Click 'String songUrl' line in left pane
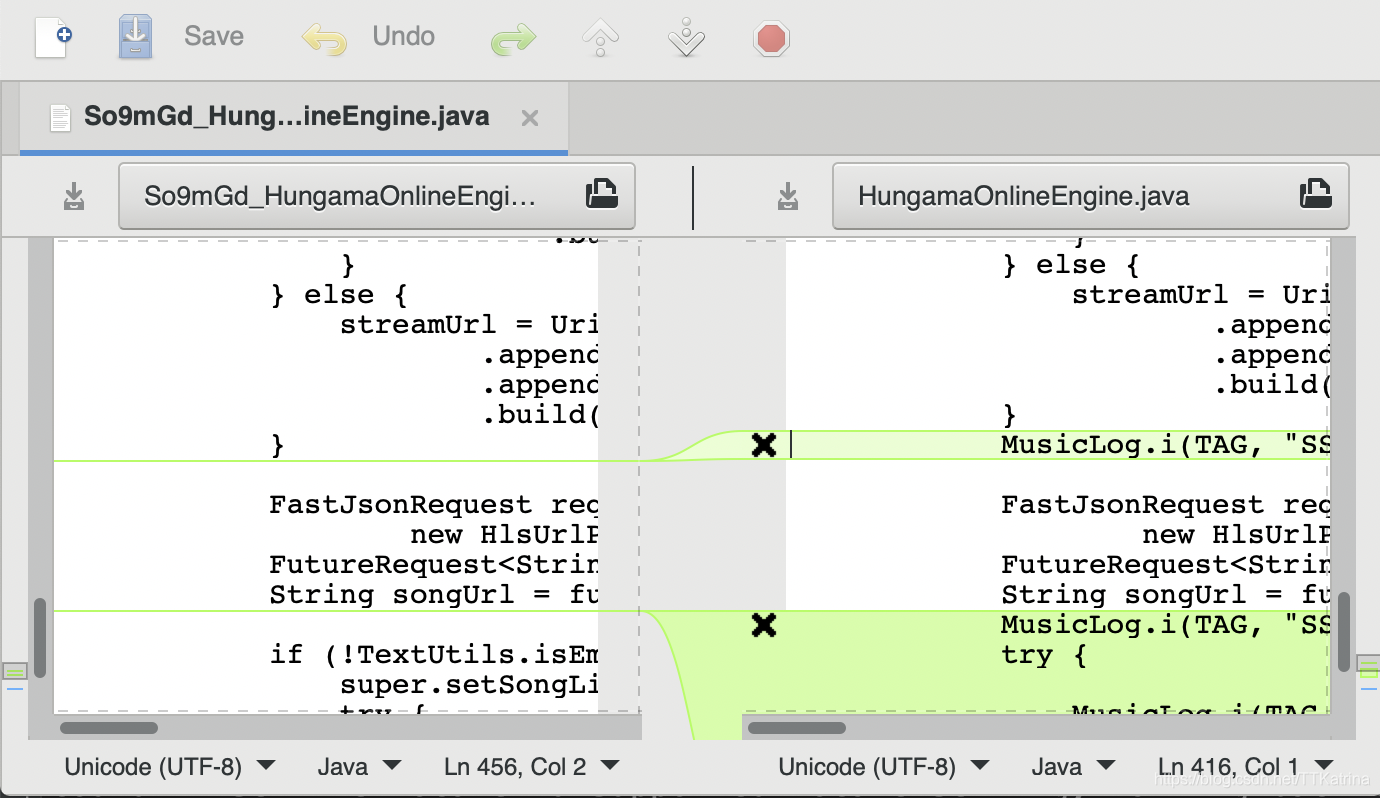 434,595
